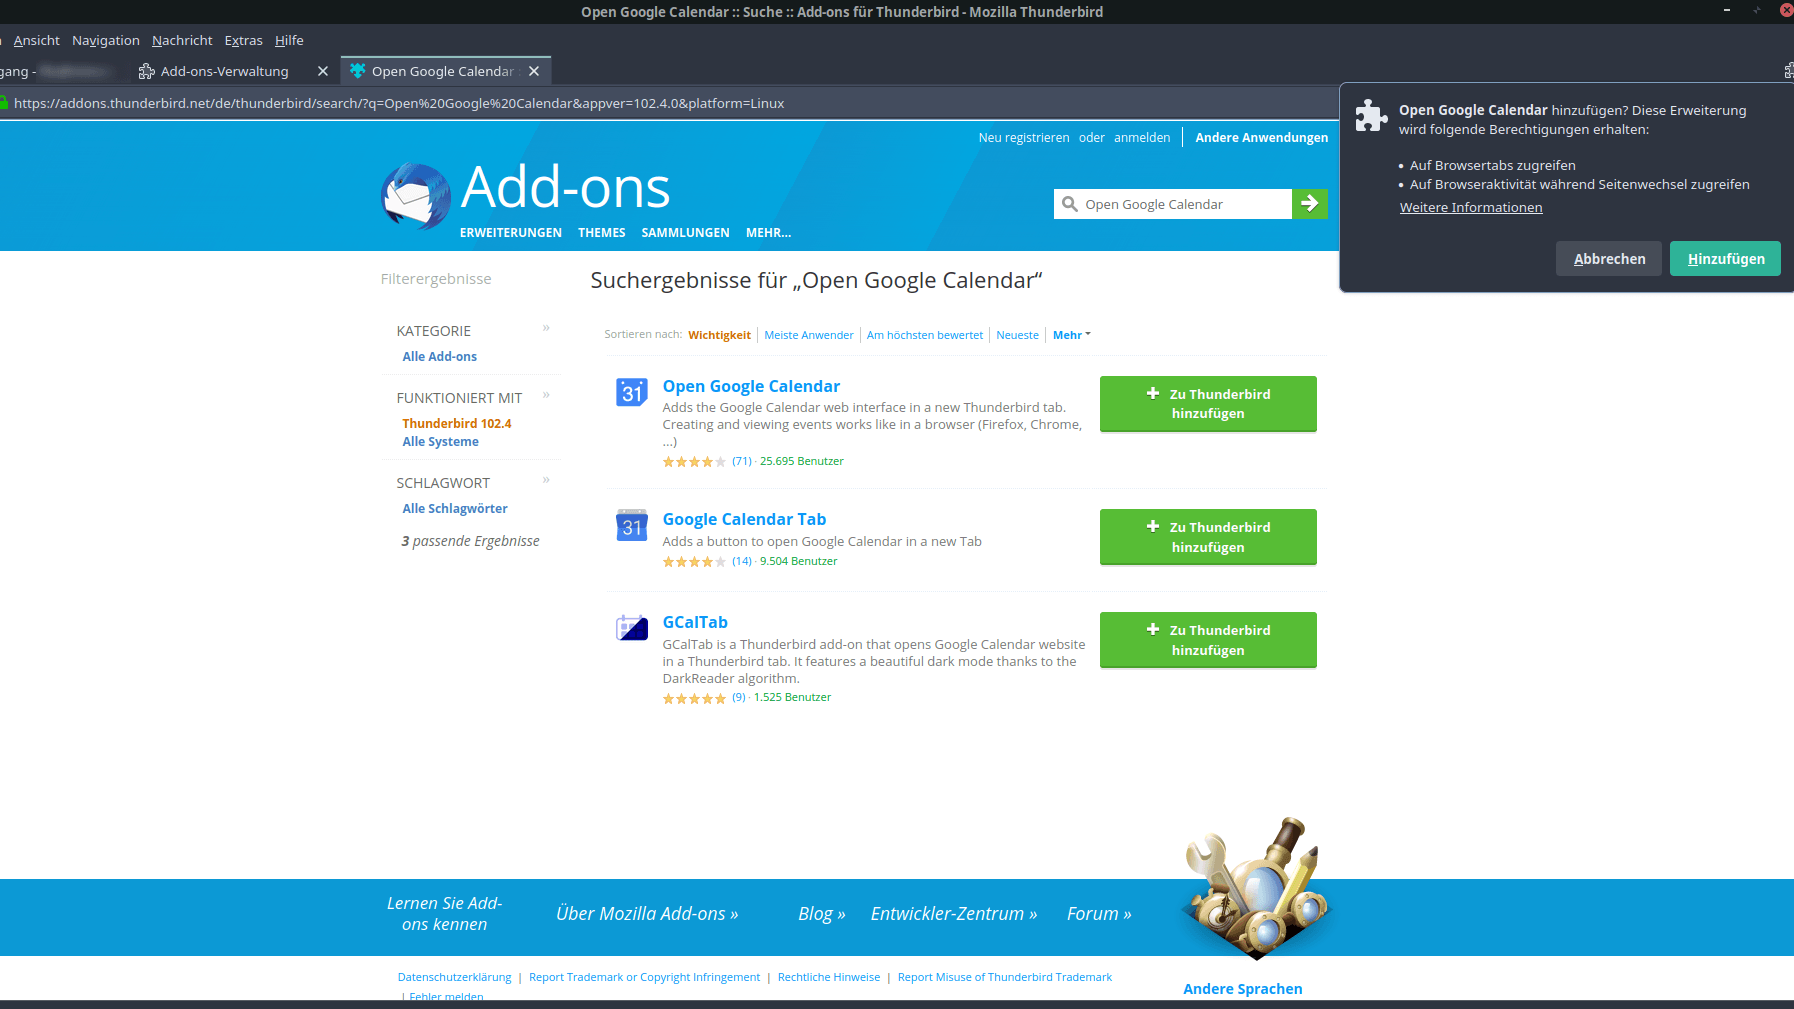Open the Ansicht menu
This screenshot has height=1009, width=1794.
36,40
